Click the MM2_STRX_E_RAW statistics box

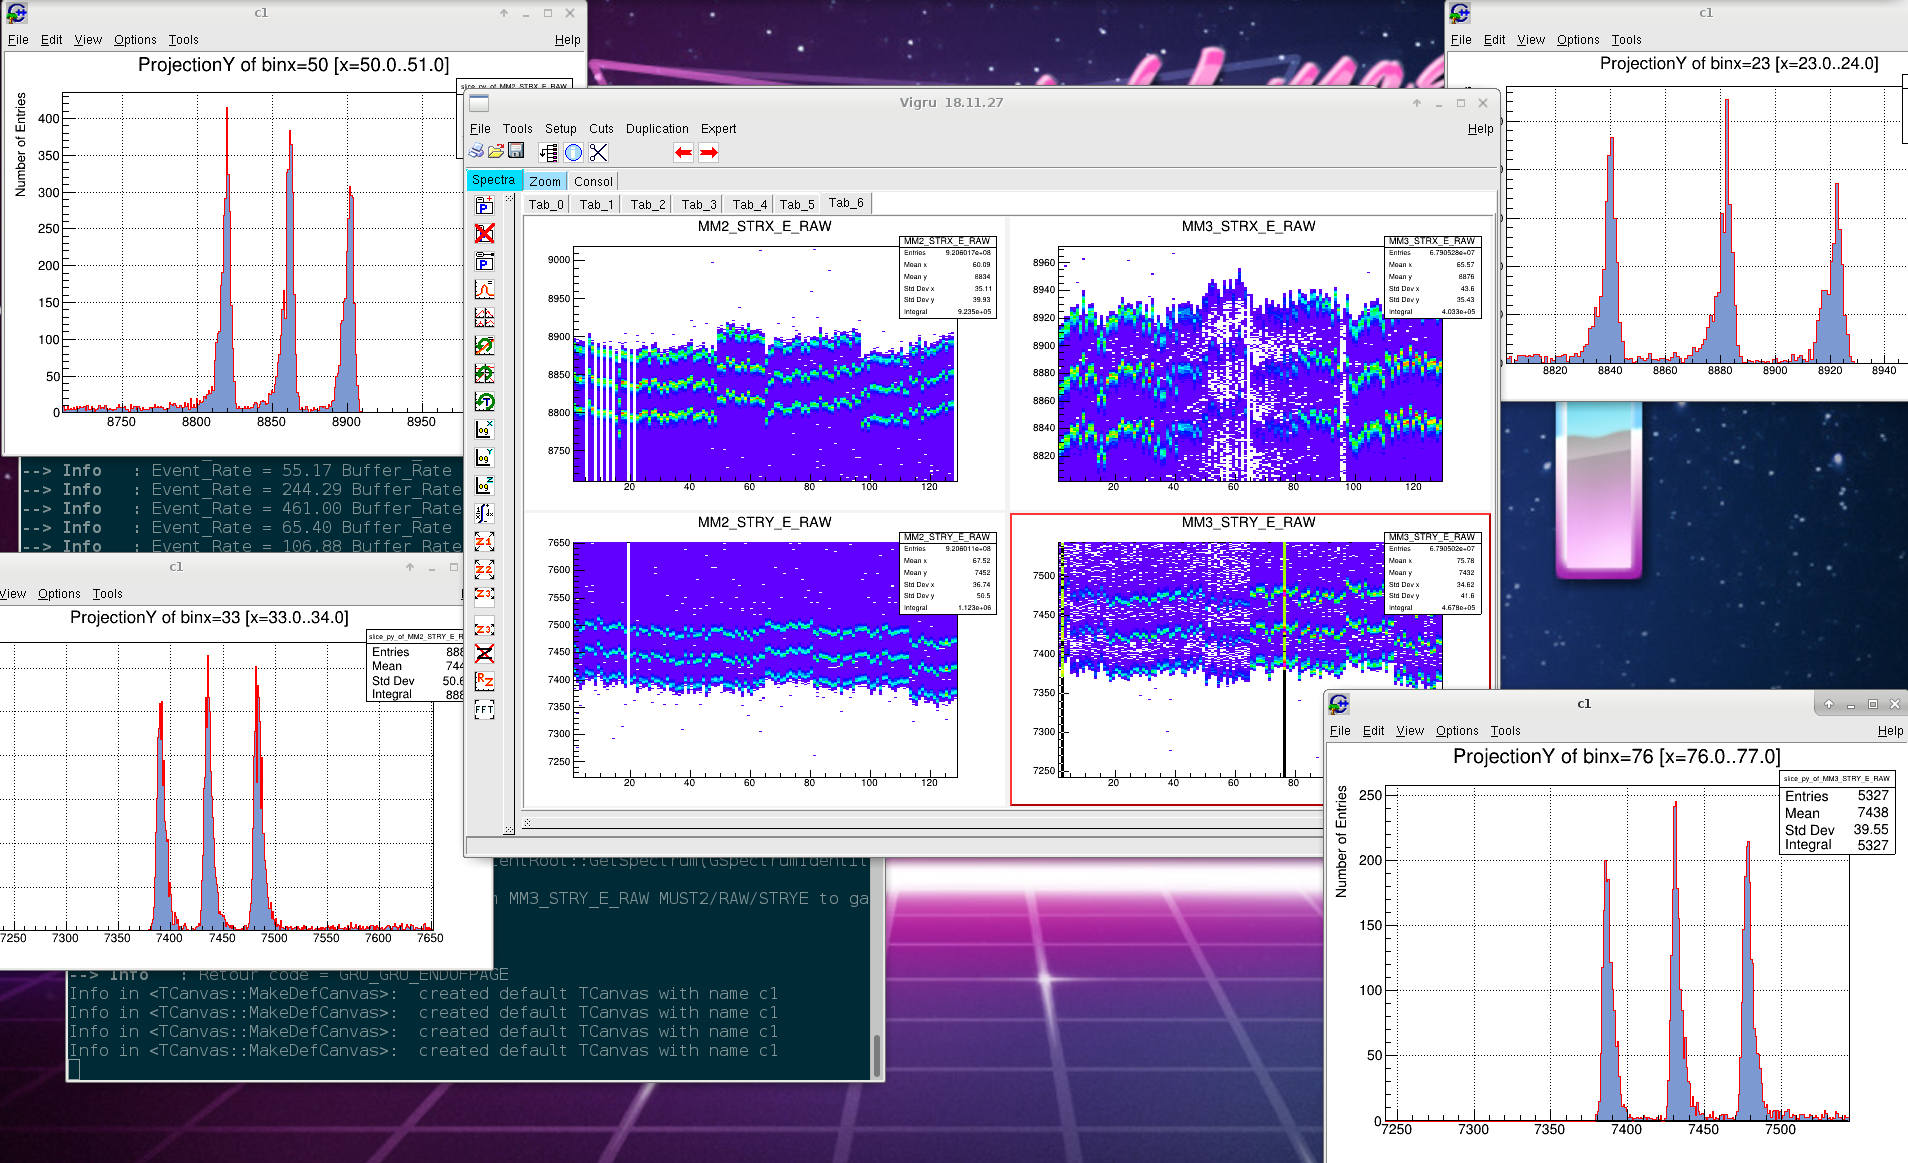tap(948, 277)
